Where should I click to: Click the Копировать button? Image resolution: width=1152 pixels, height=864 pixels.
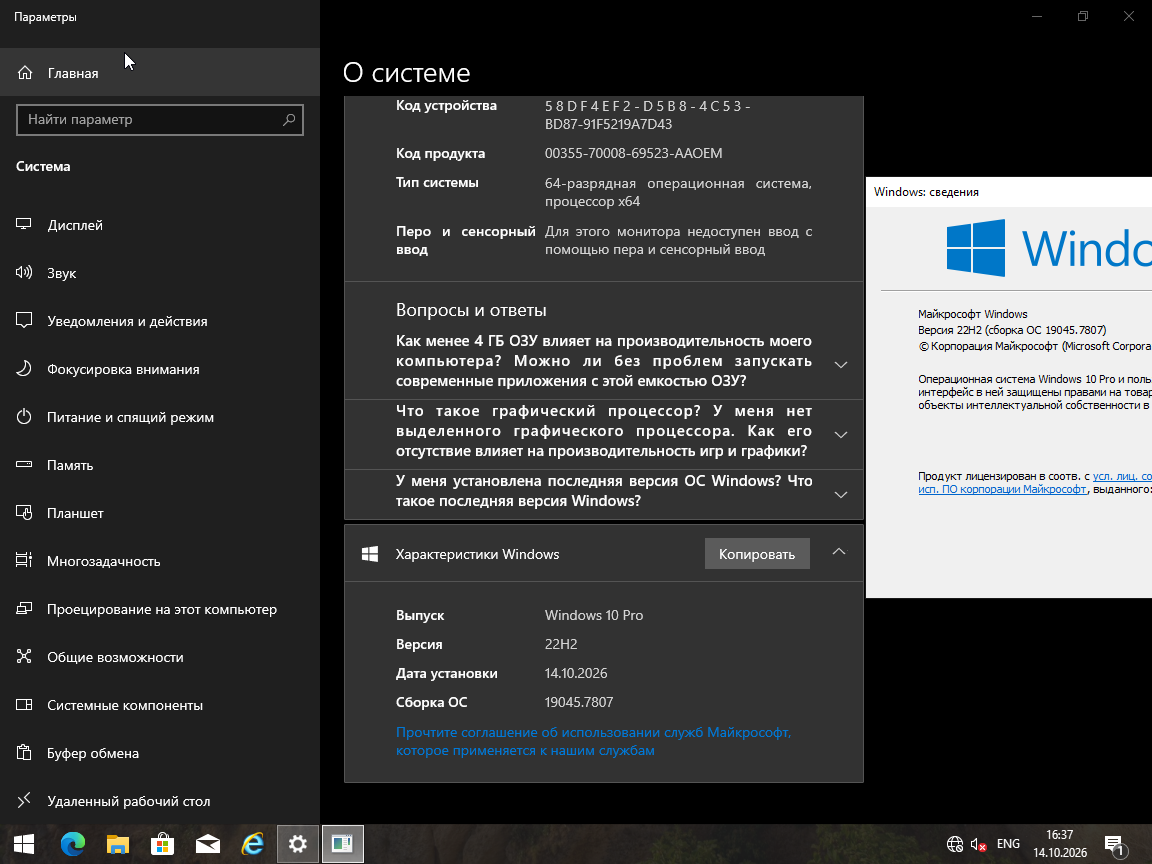click(x=757, y=554)
